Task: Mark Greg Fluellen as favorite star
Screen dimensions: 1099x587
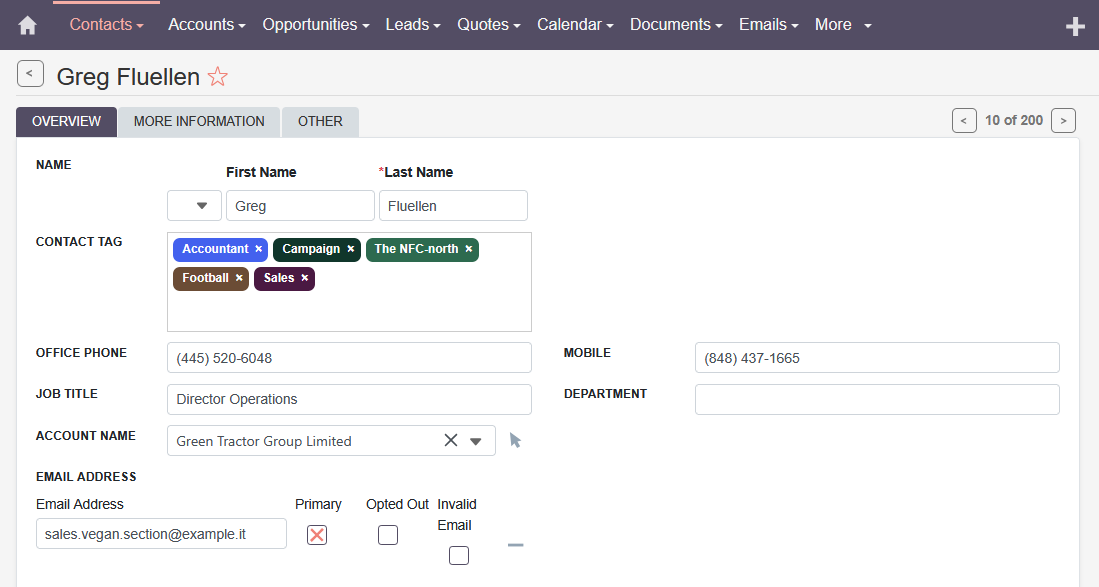Action: [218, 76]
